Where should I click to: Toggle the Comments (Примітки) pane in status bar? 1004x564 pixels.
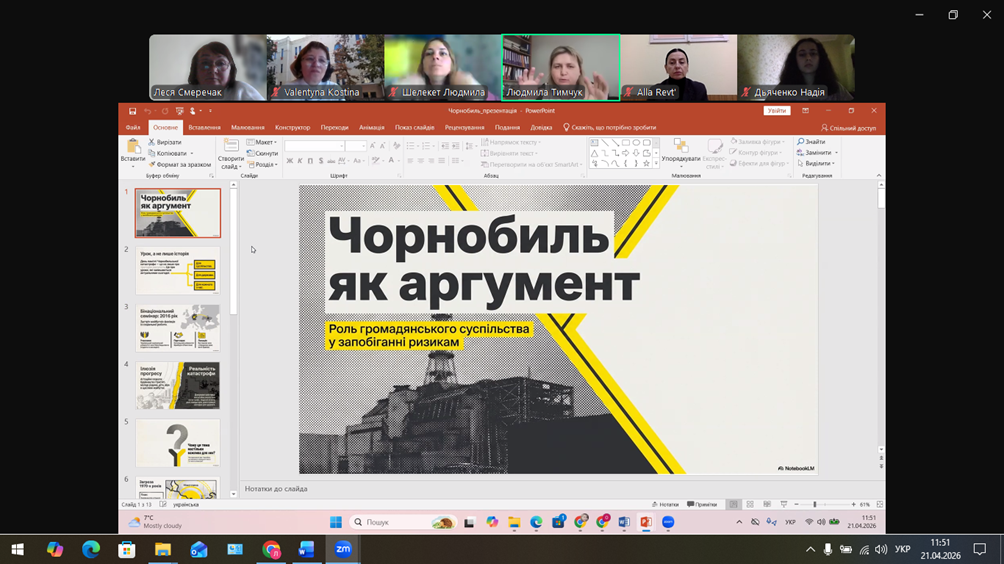pos(703,505)
